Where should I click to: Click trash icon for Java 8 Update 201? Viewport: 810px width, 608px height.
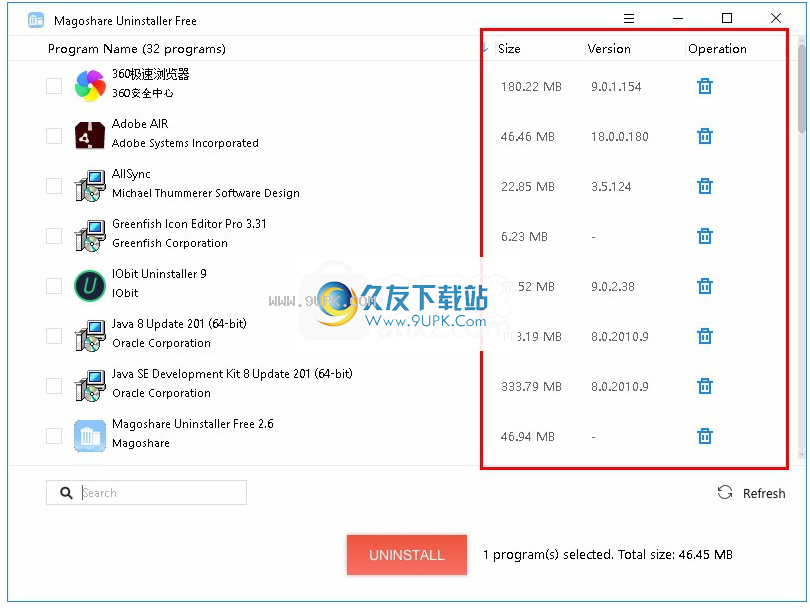coord(705,336)
